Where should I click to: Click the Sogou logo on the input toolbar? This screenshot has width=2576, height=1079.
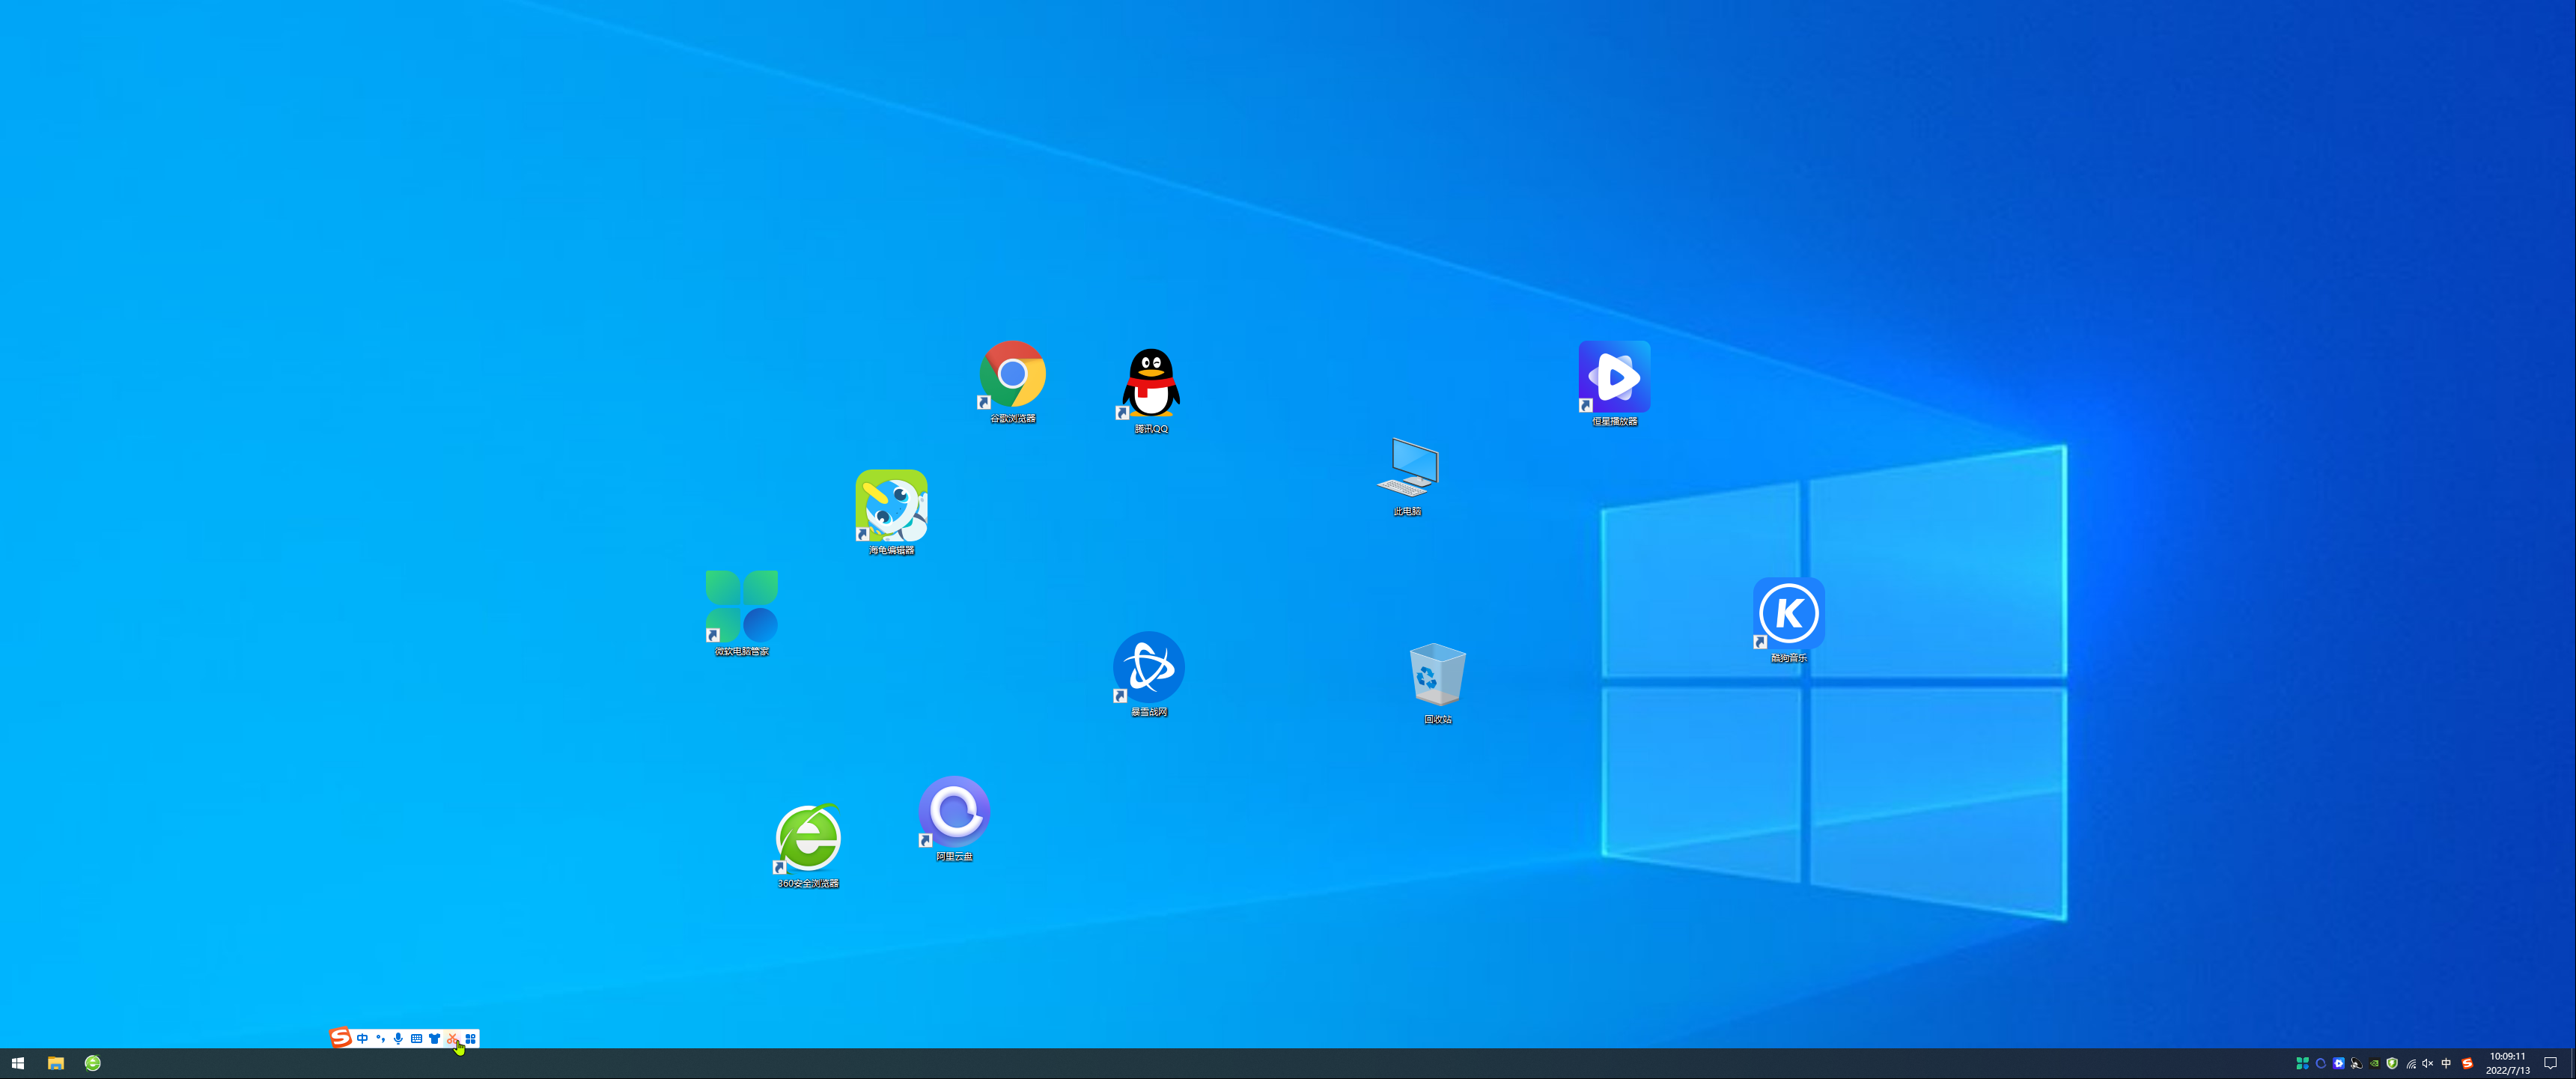click(x=340, y=1038)
